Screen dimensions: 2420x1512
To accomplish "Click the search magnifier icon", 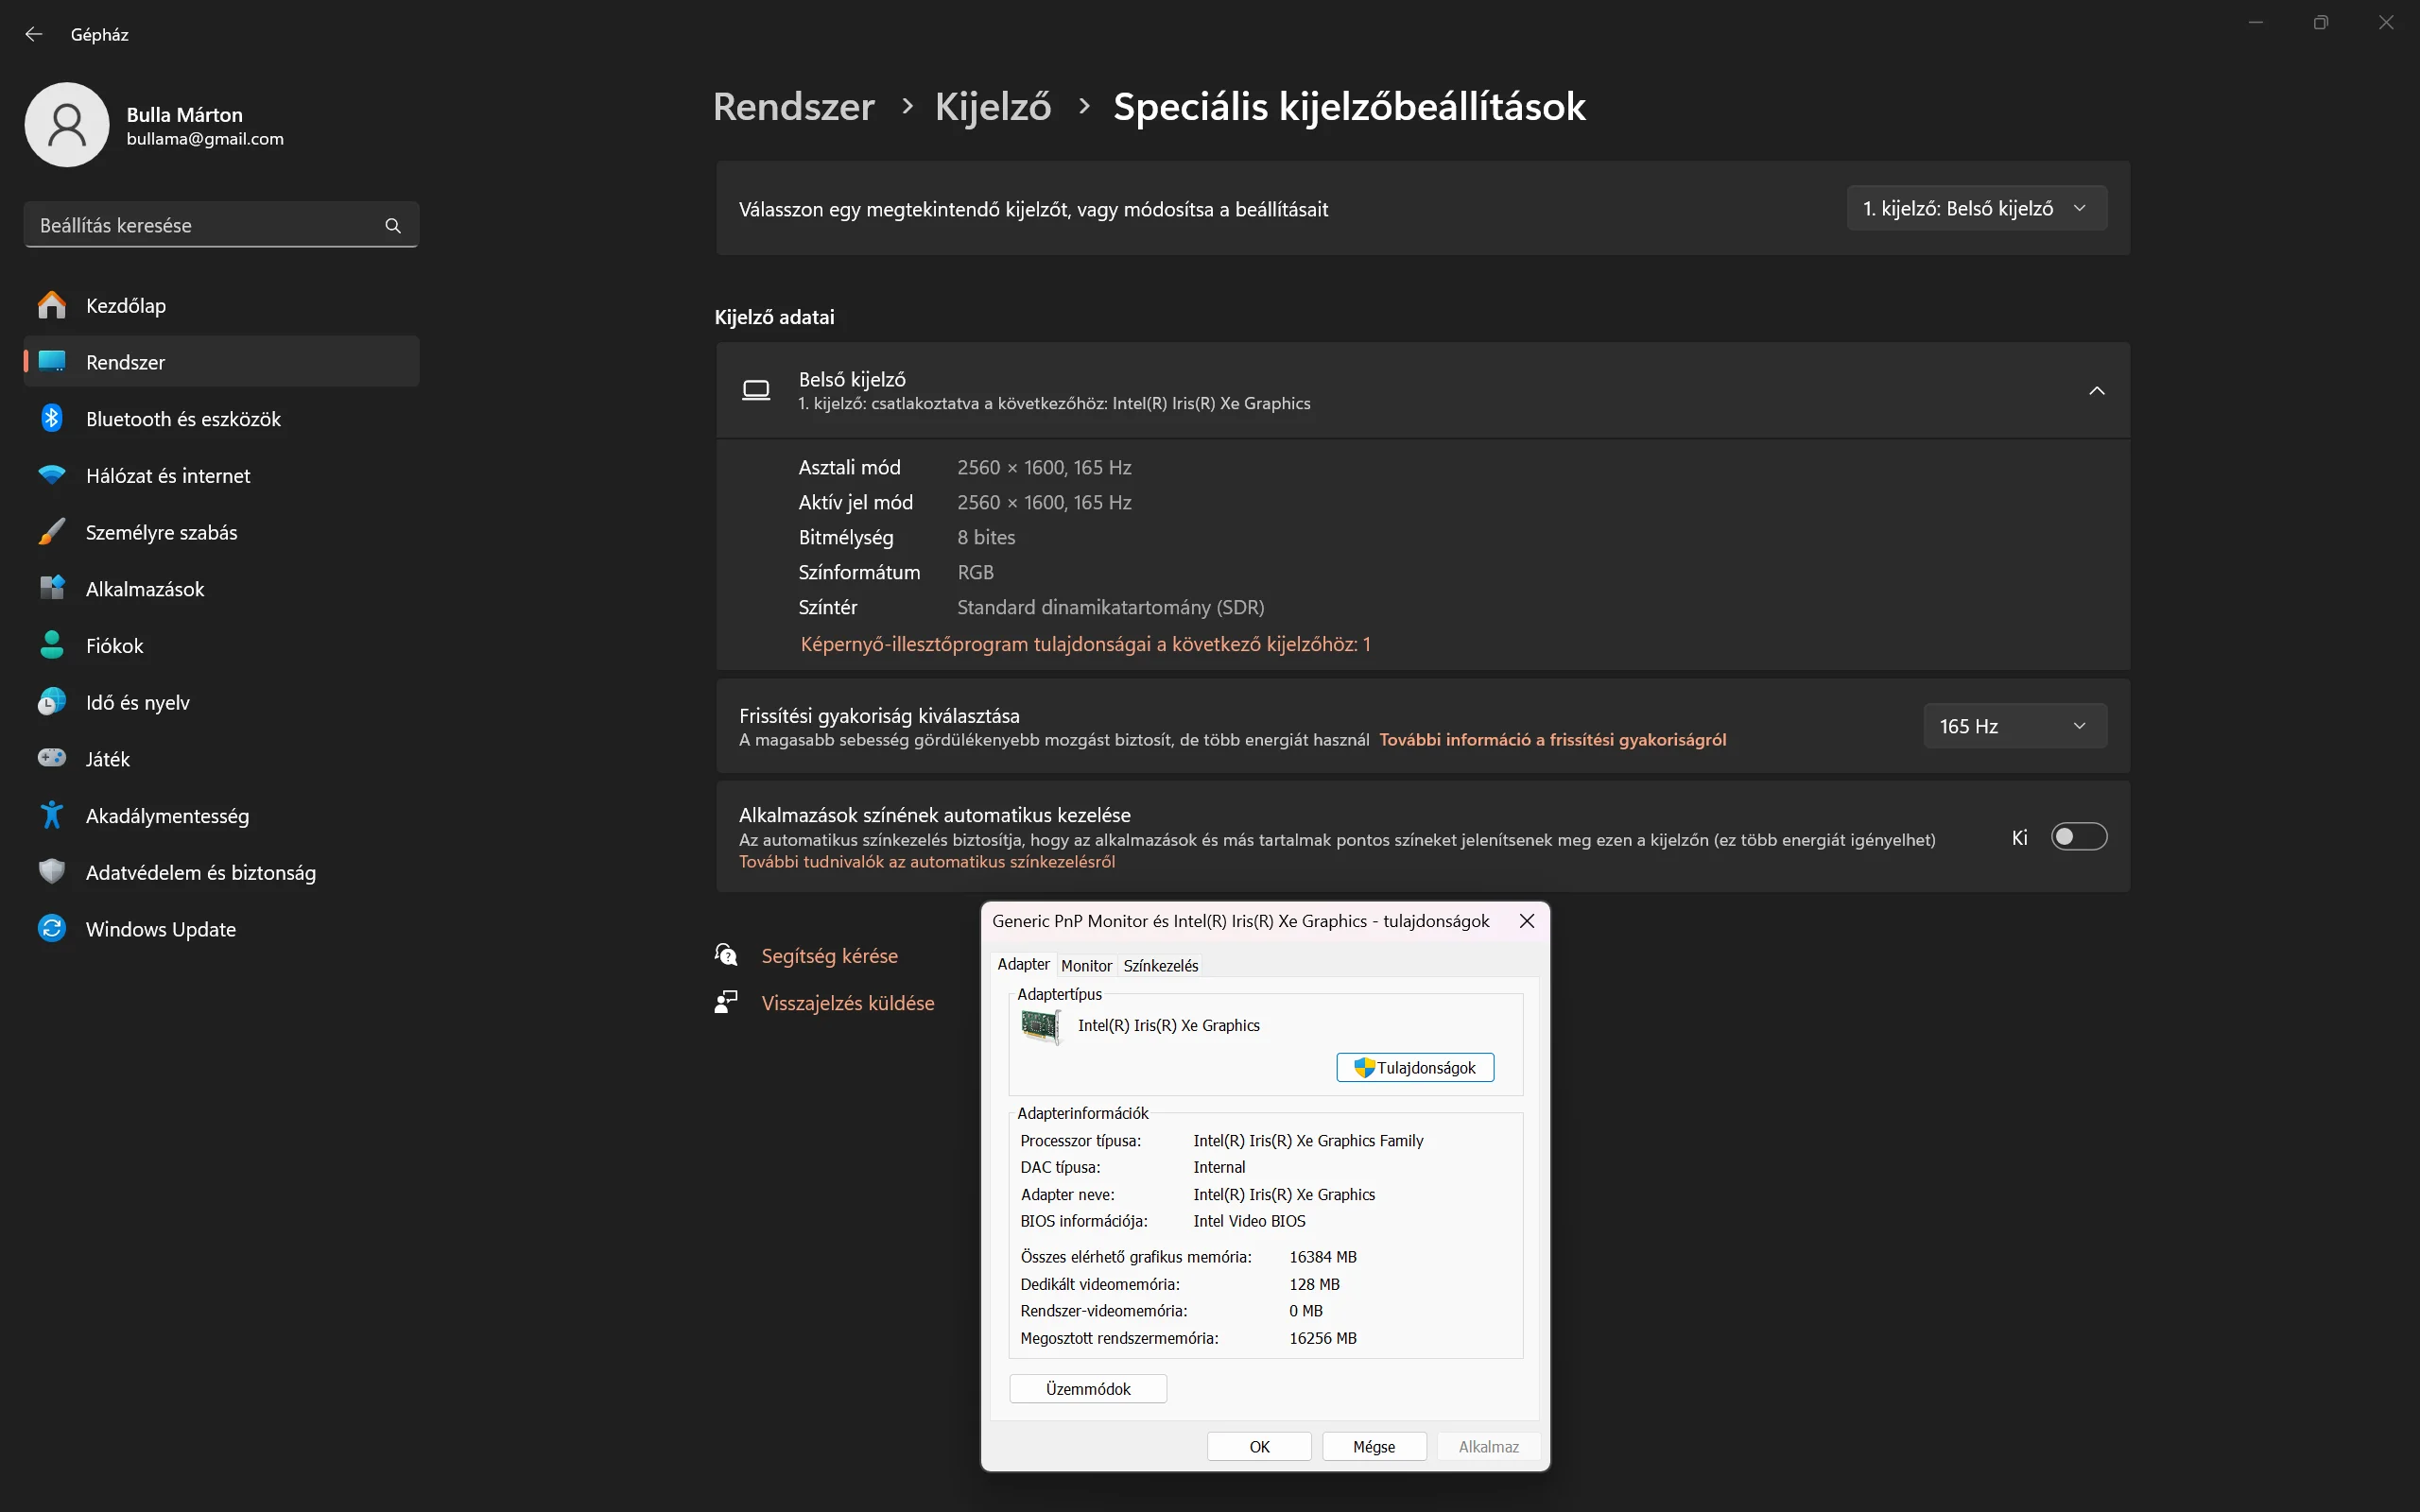I will click(x=393, y=226).
